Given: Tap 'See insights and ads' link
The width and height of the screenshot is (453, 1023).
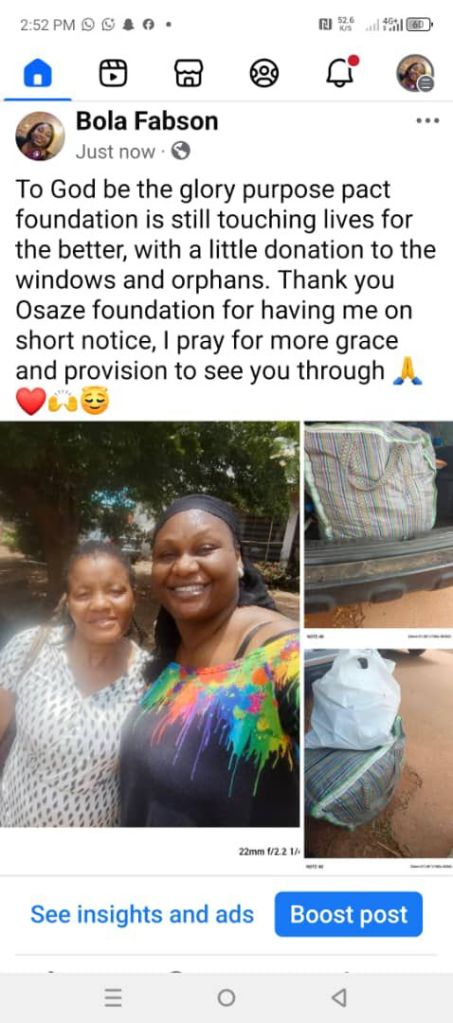Looking at the screenshot, I should (x=142, y=915).
